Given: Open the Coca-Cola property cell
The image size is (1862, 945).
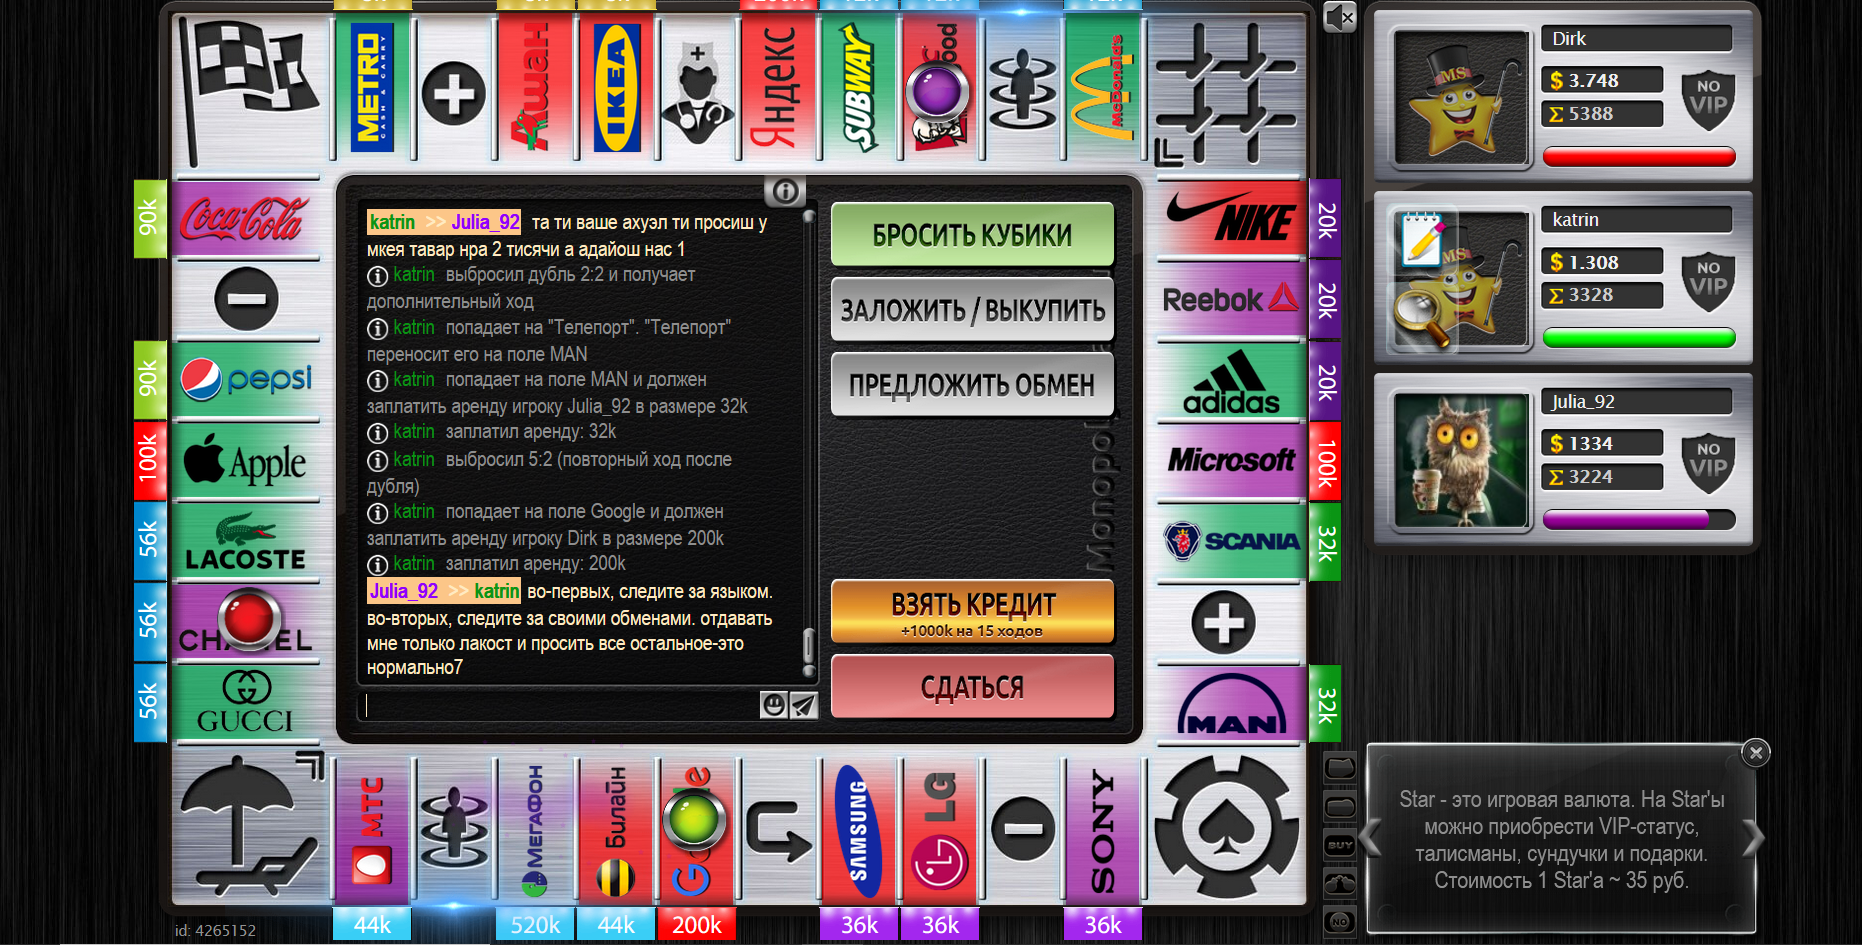Looking at the screenshot, I should tap(246, 218).
